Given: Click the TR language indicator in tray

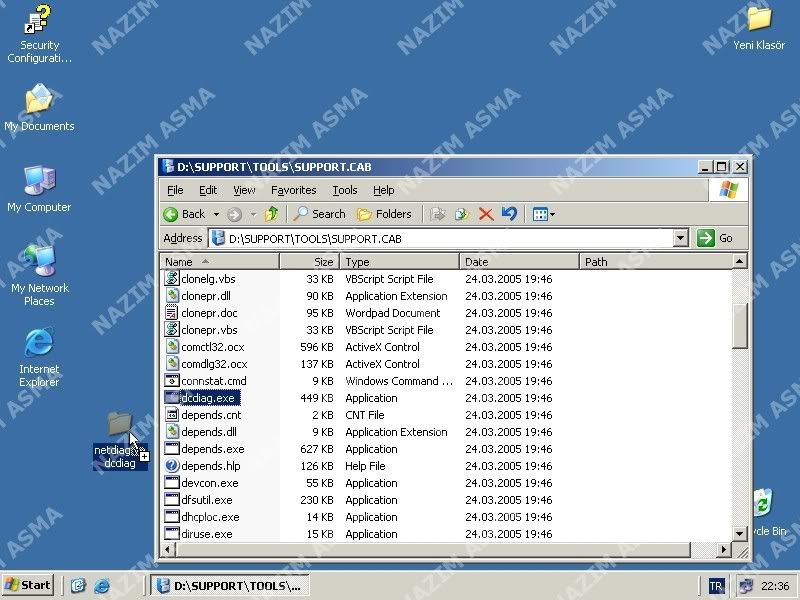Looking at the screenshot, I should [716, 586].
